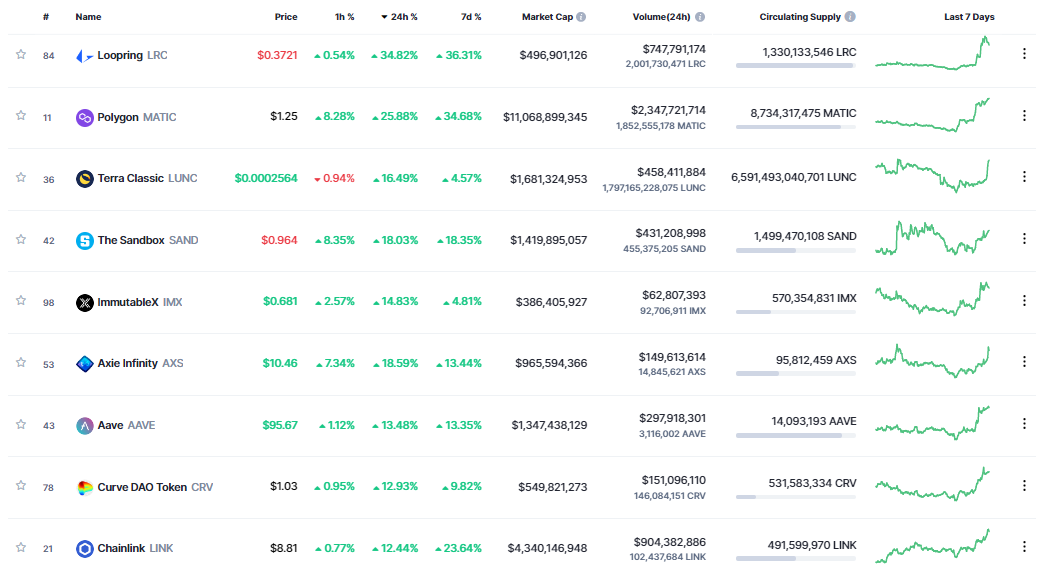Viewport: 1063px width, 574px height.
Task: Click The Sandbox logo icon
Action: tap(84, 241)
